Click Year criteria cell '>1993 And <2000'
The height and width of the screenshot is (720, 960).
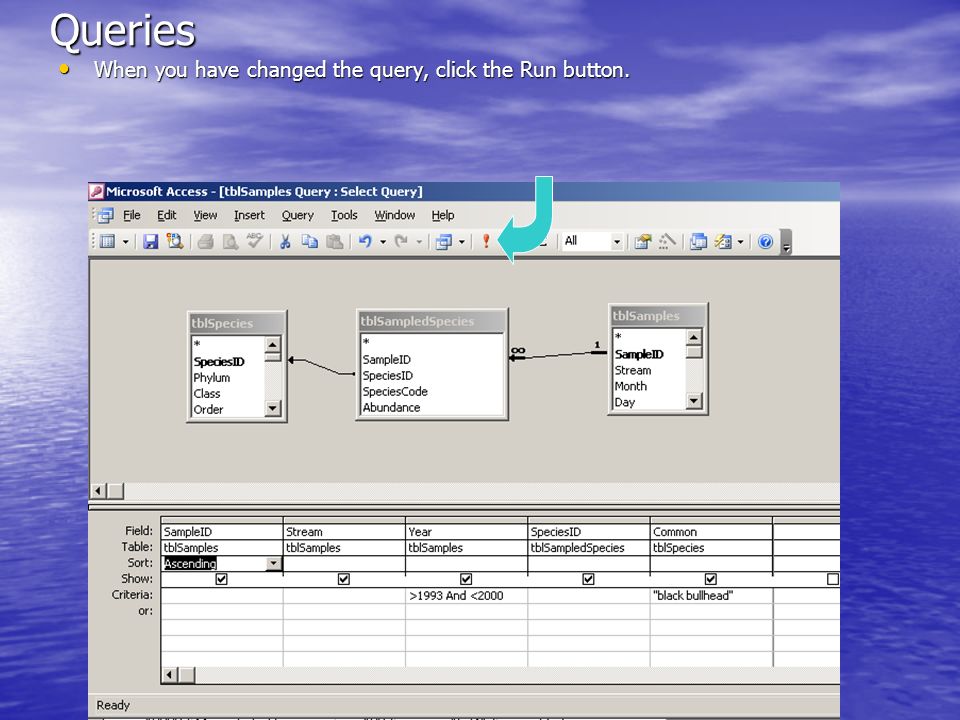click(466, 595)
